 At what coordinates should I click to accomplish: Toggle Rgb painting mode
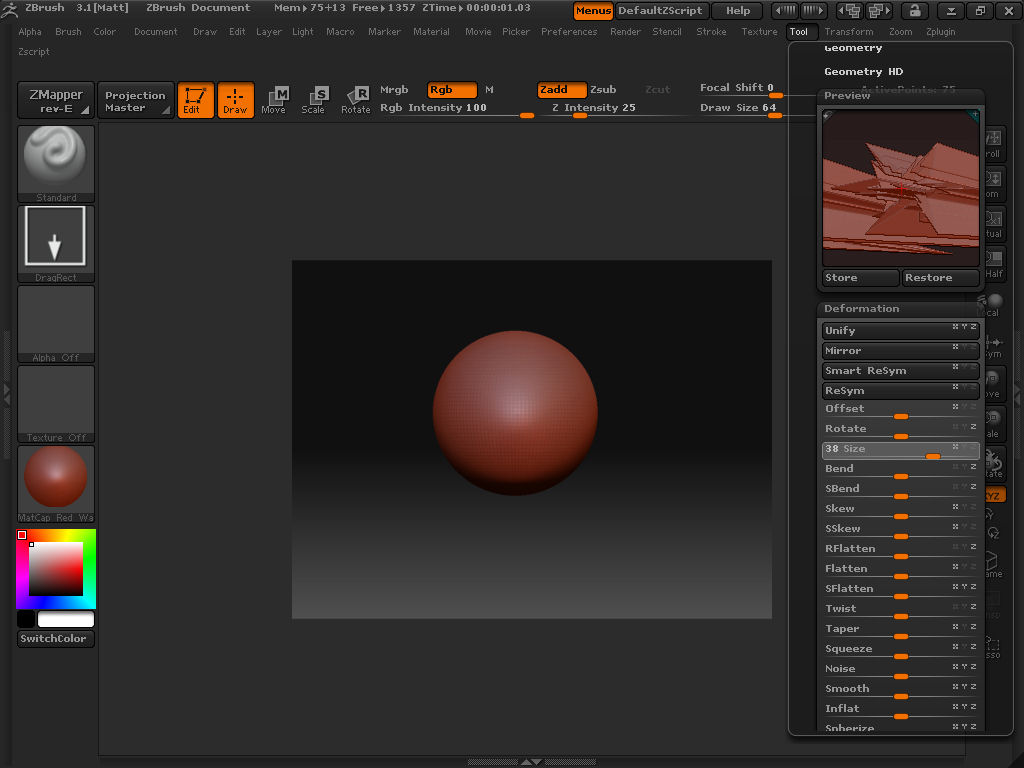tap(452, 89)
